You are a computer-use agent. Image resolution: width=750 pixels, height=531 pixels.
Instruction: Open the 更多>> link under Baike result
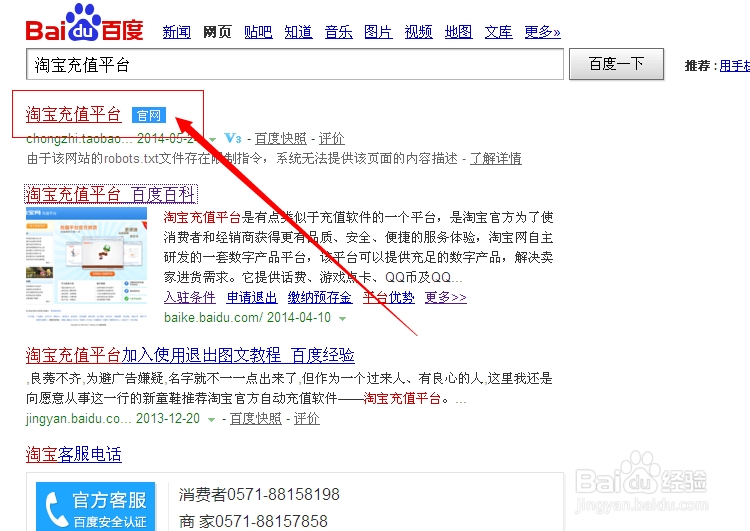(x=446, y=298)
